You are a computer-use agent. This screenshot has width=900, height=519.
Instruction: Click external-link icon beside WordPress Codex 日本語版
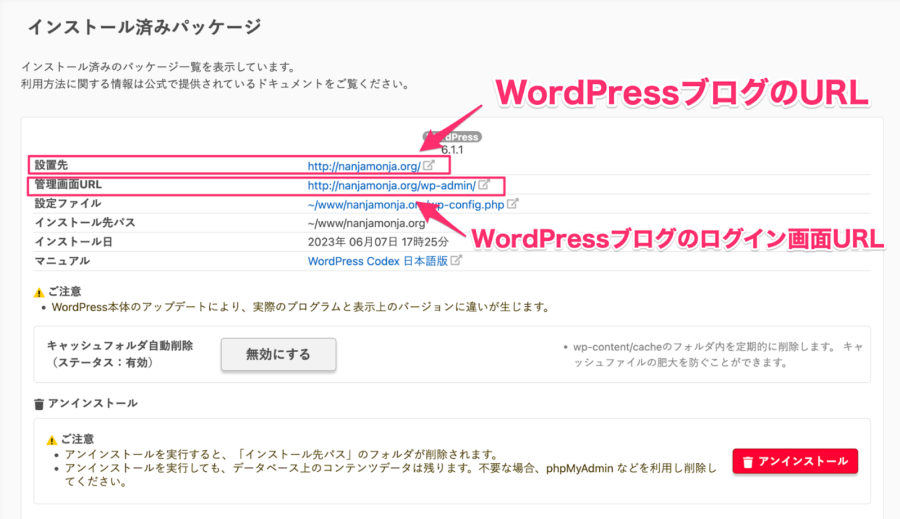pyautogui.click(x=456, y=260)
